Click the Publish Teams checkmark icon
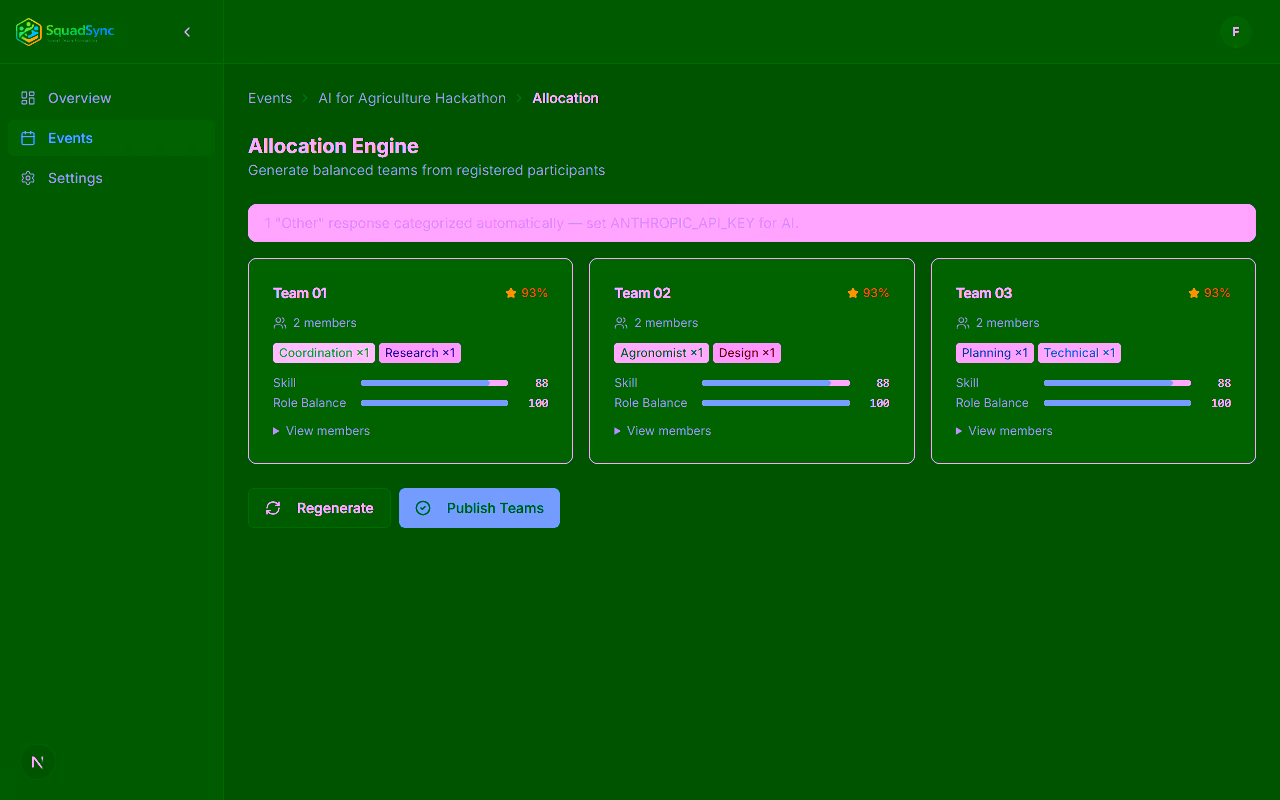The width and height of the screenshot is (1280, 800). pyautogui.click(x=423, y=508)
